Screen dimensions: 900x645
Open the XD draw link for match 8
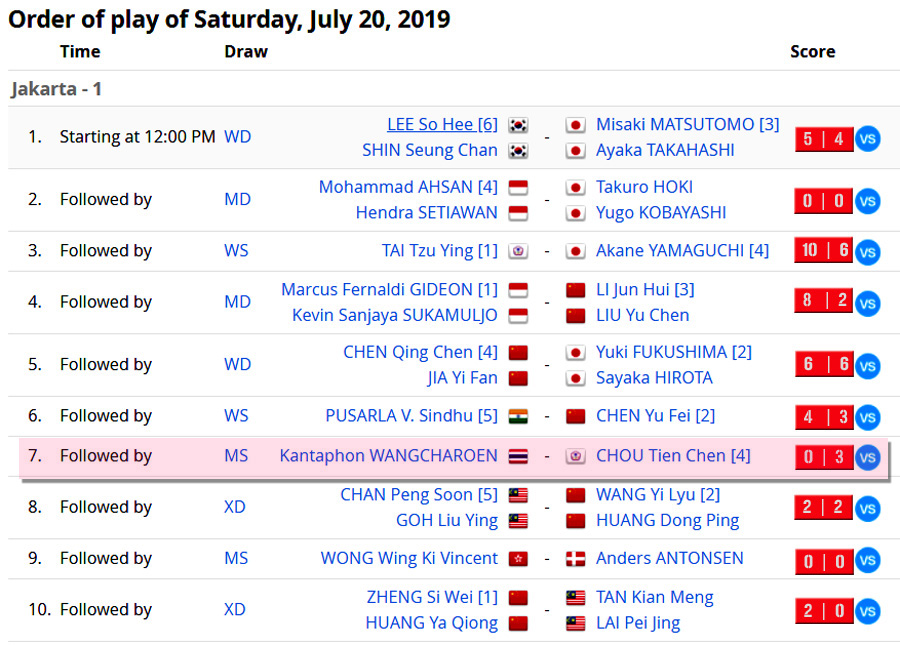click(235, 507)
